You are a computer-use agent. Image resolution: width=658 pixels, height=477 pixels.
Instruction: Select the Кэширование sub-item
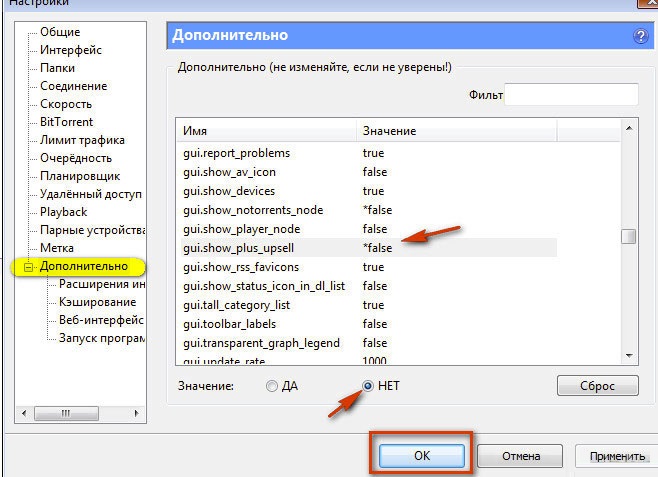pyautogui.click(x=97, y=302)
